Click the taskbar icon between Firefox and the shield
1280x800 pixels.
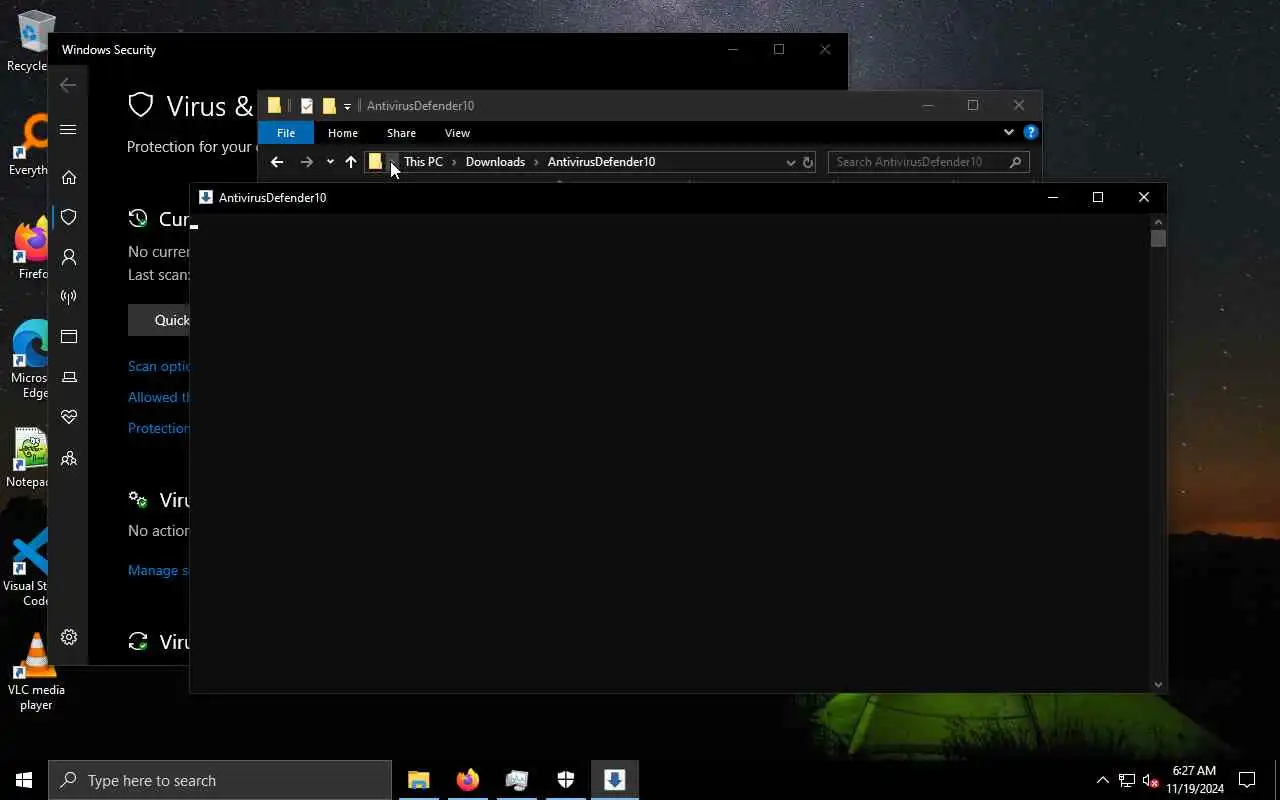pyautogui.click(x=516, y=780)
